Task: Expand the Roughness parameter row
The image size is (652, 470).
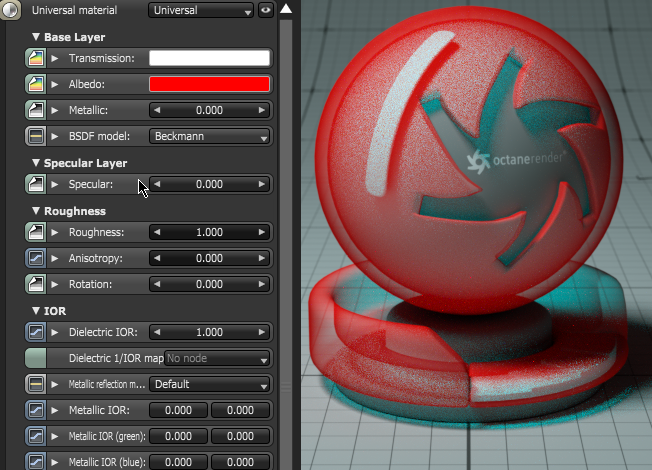Action: click(x=55, y=232)
